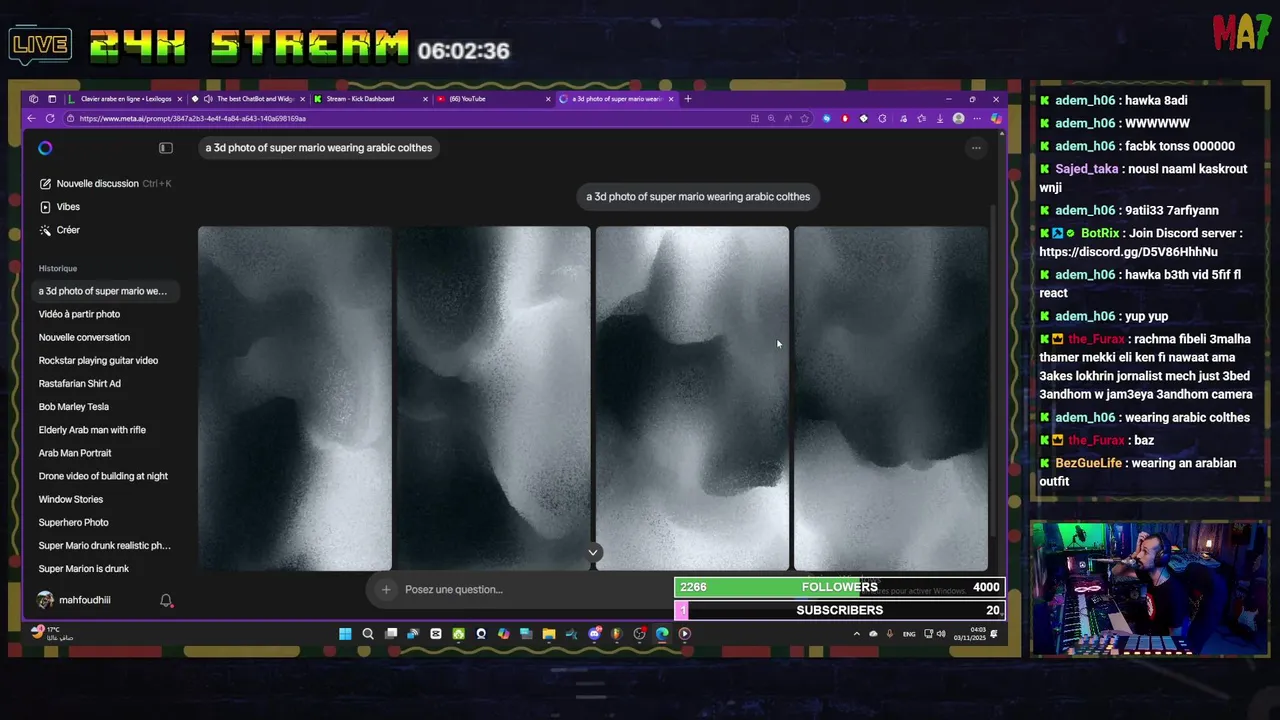Open 'Rockstar playing guitar video' conversation

point(98,360)
